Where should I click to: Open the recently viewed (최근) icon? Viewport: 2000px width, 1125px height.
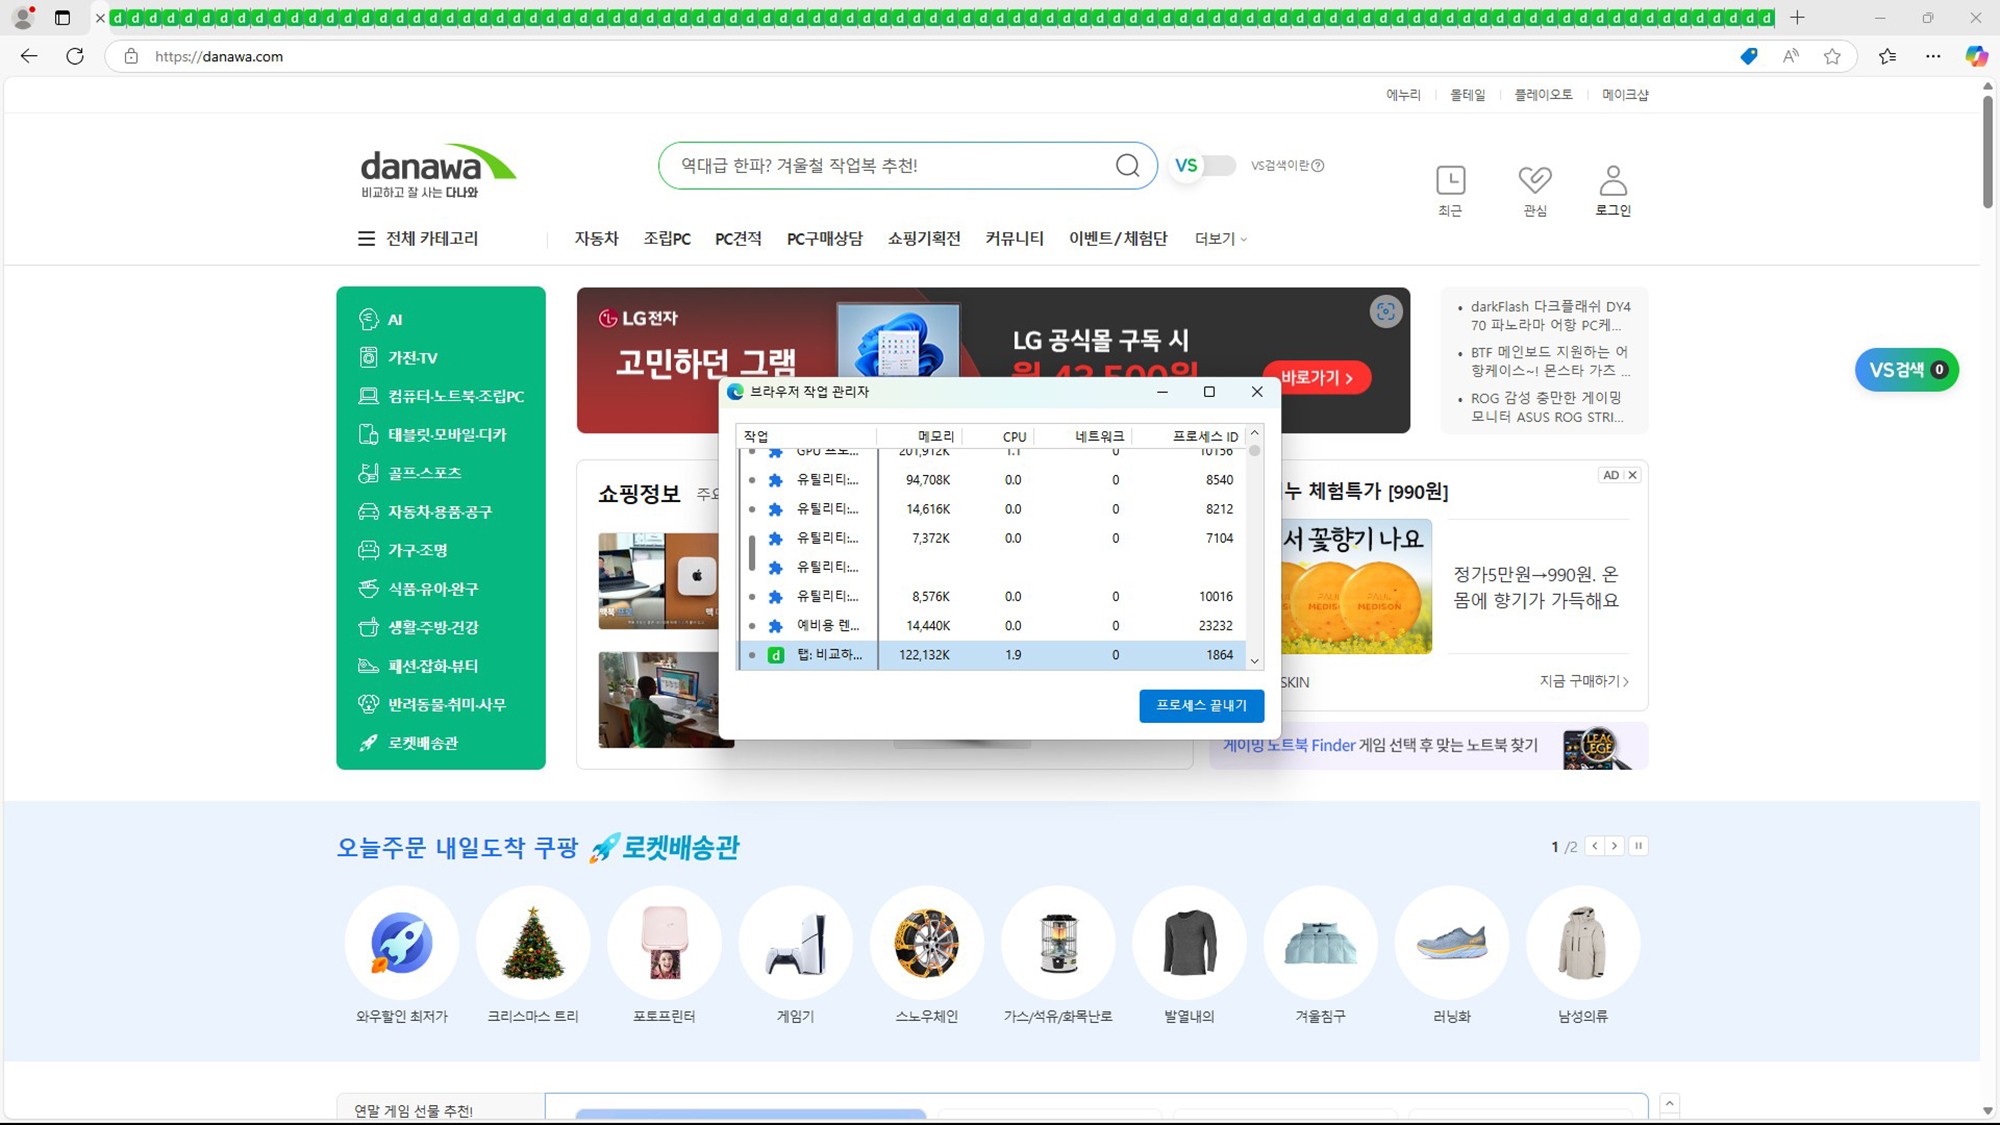[1450, 181]
